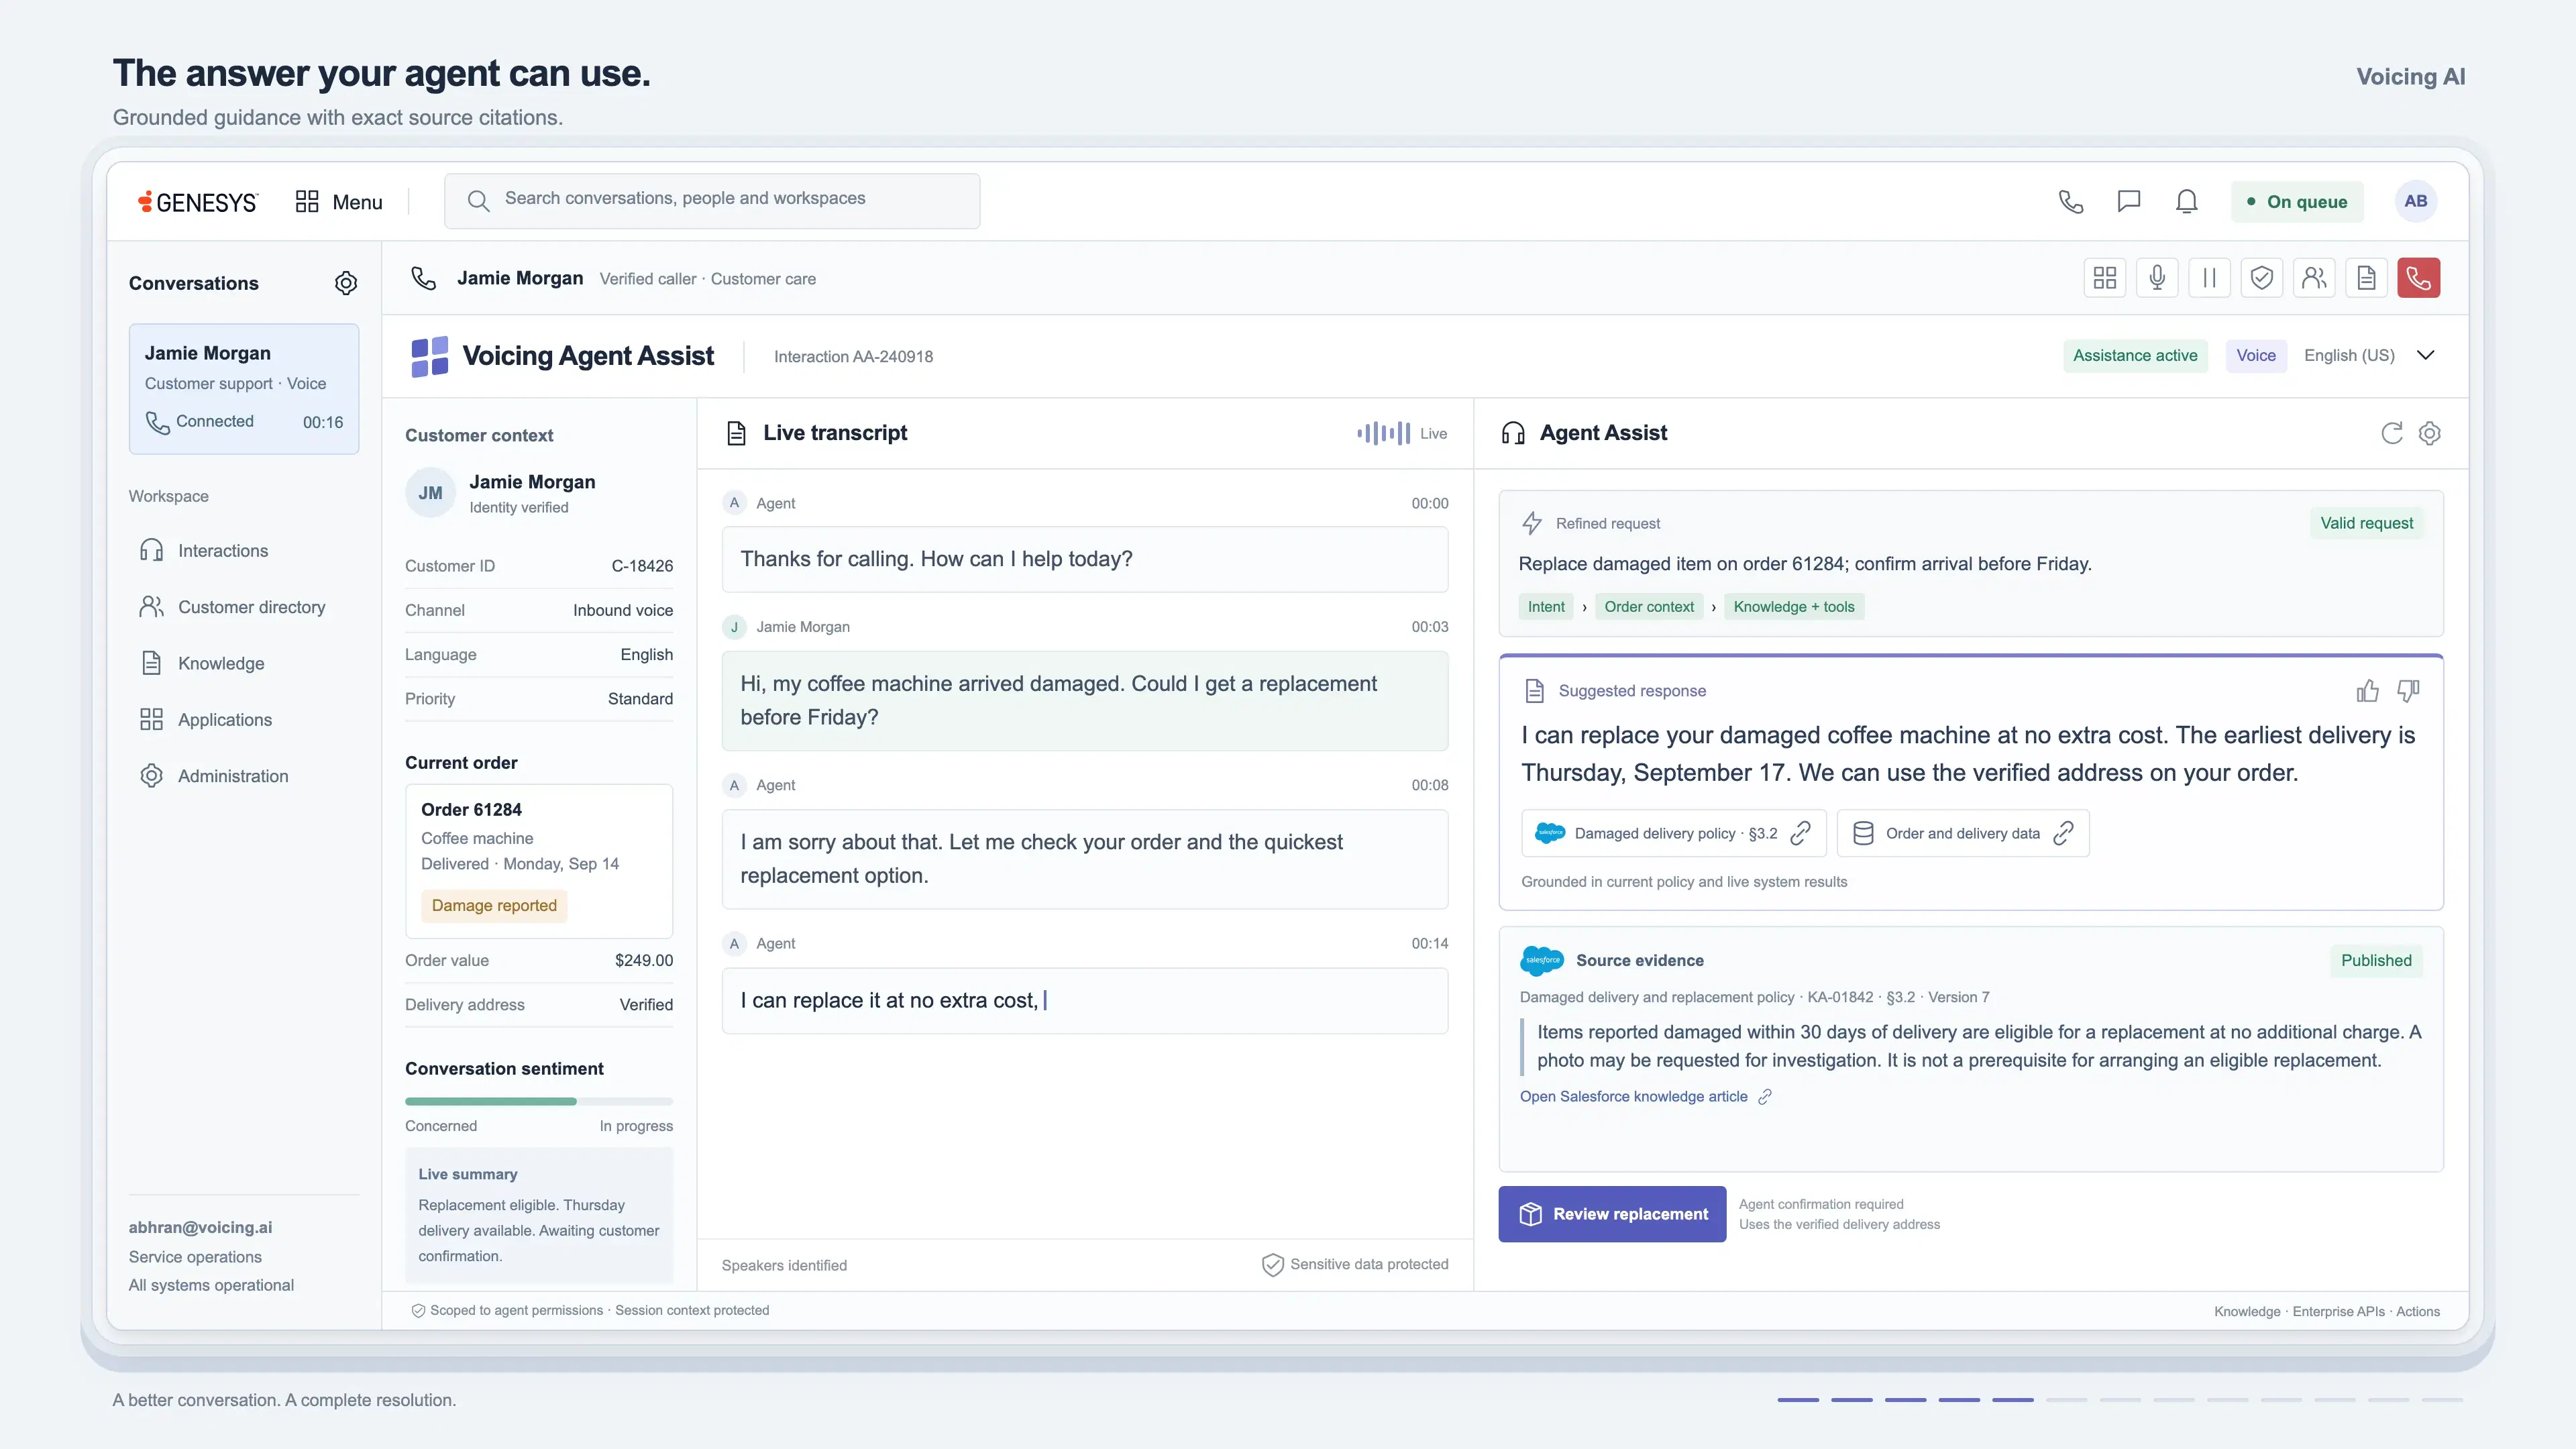Click the AB user avatar
Viewport: 2576px width, 1449px height.
pos(2416,201)
